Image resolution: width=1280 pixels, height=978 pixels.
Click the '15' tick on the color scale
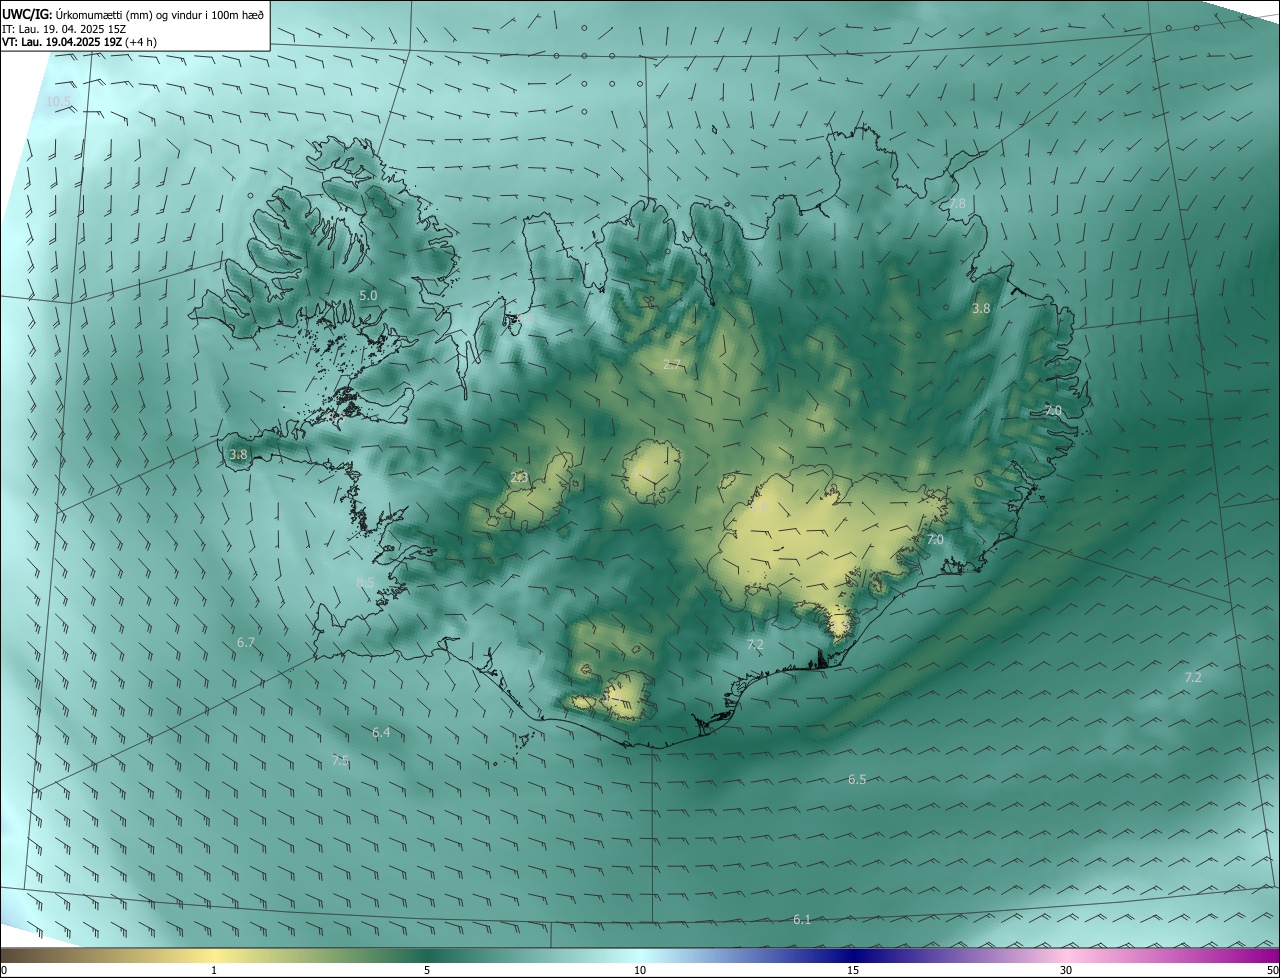click(x=853, y=971)
